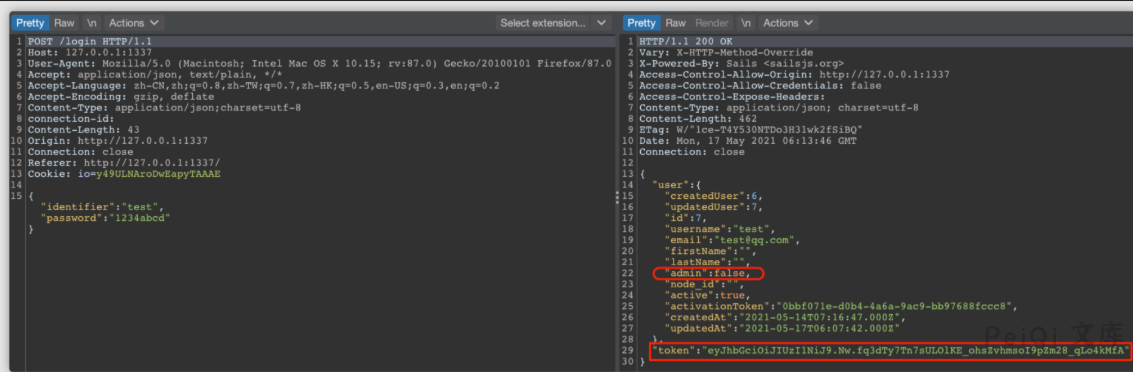Switch request view to Pretty tab
Screen dimensions: 1136x372
[x=30, y=23]
